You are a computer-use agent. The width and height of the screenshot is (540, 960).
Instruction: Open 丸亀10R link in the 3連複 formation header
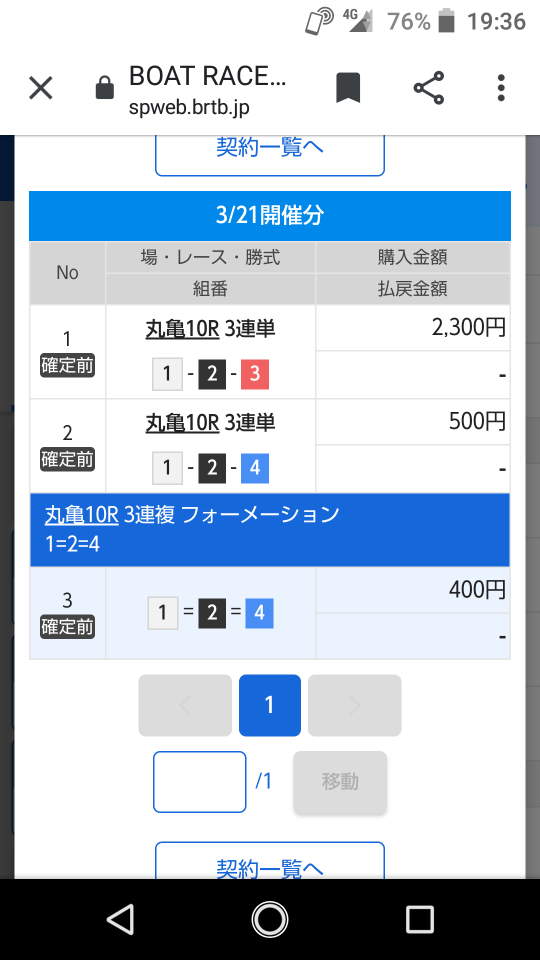click(x=81, y=515)
